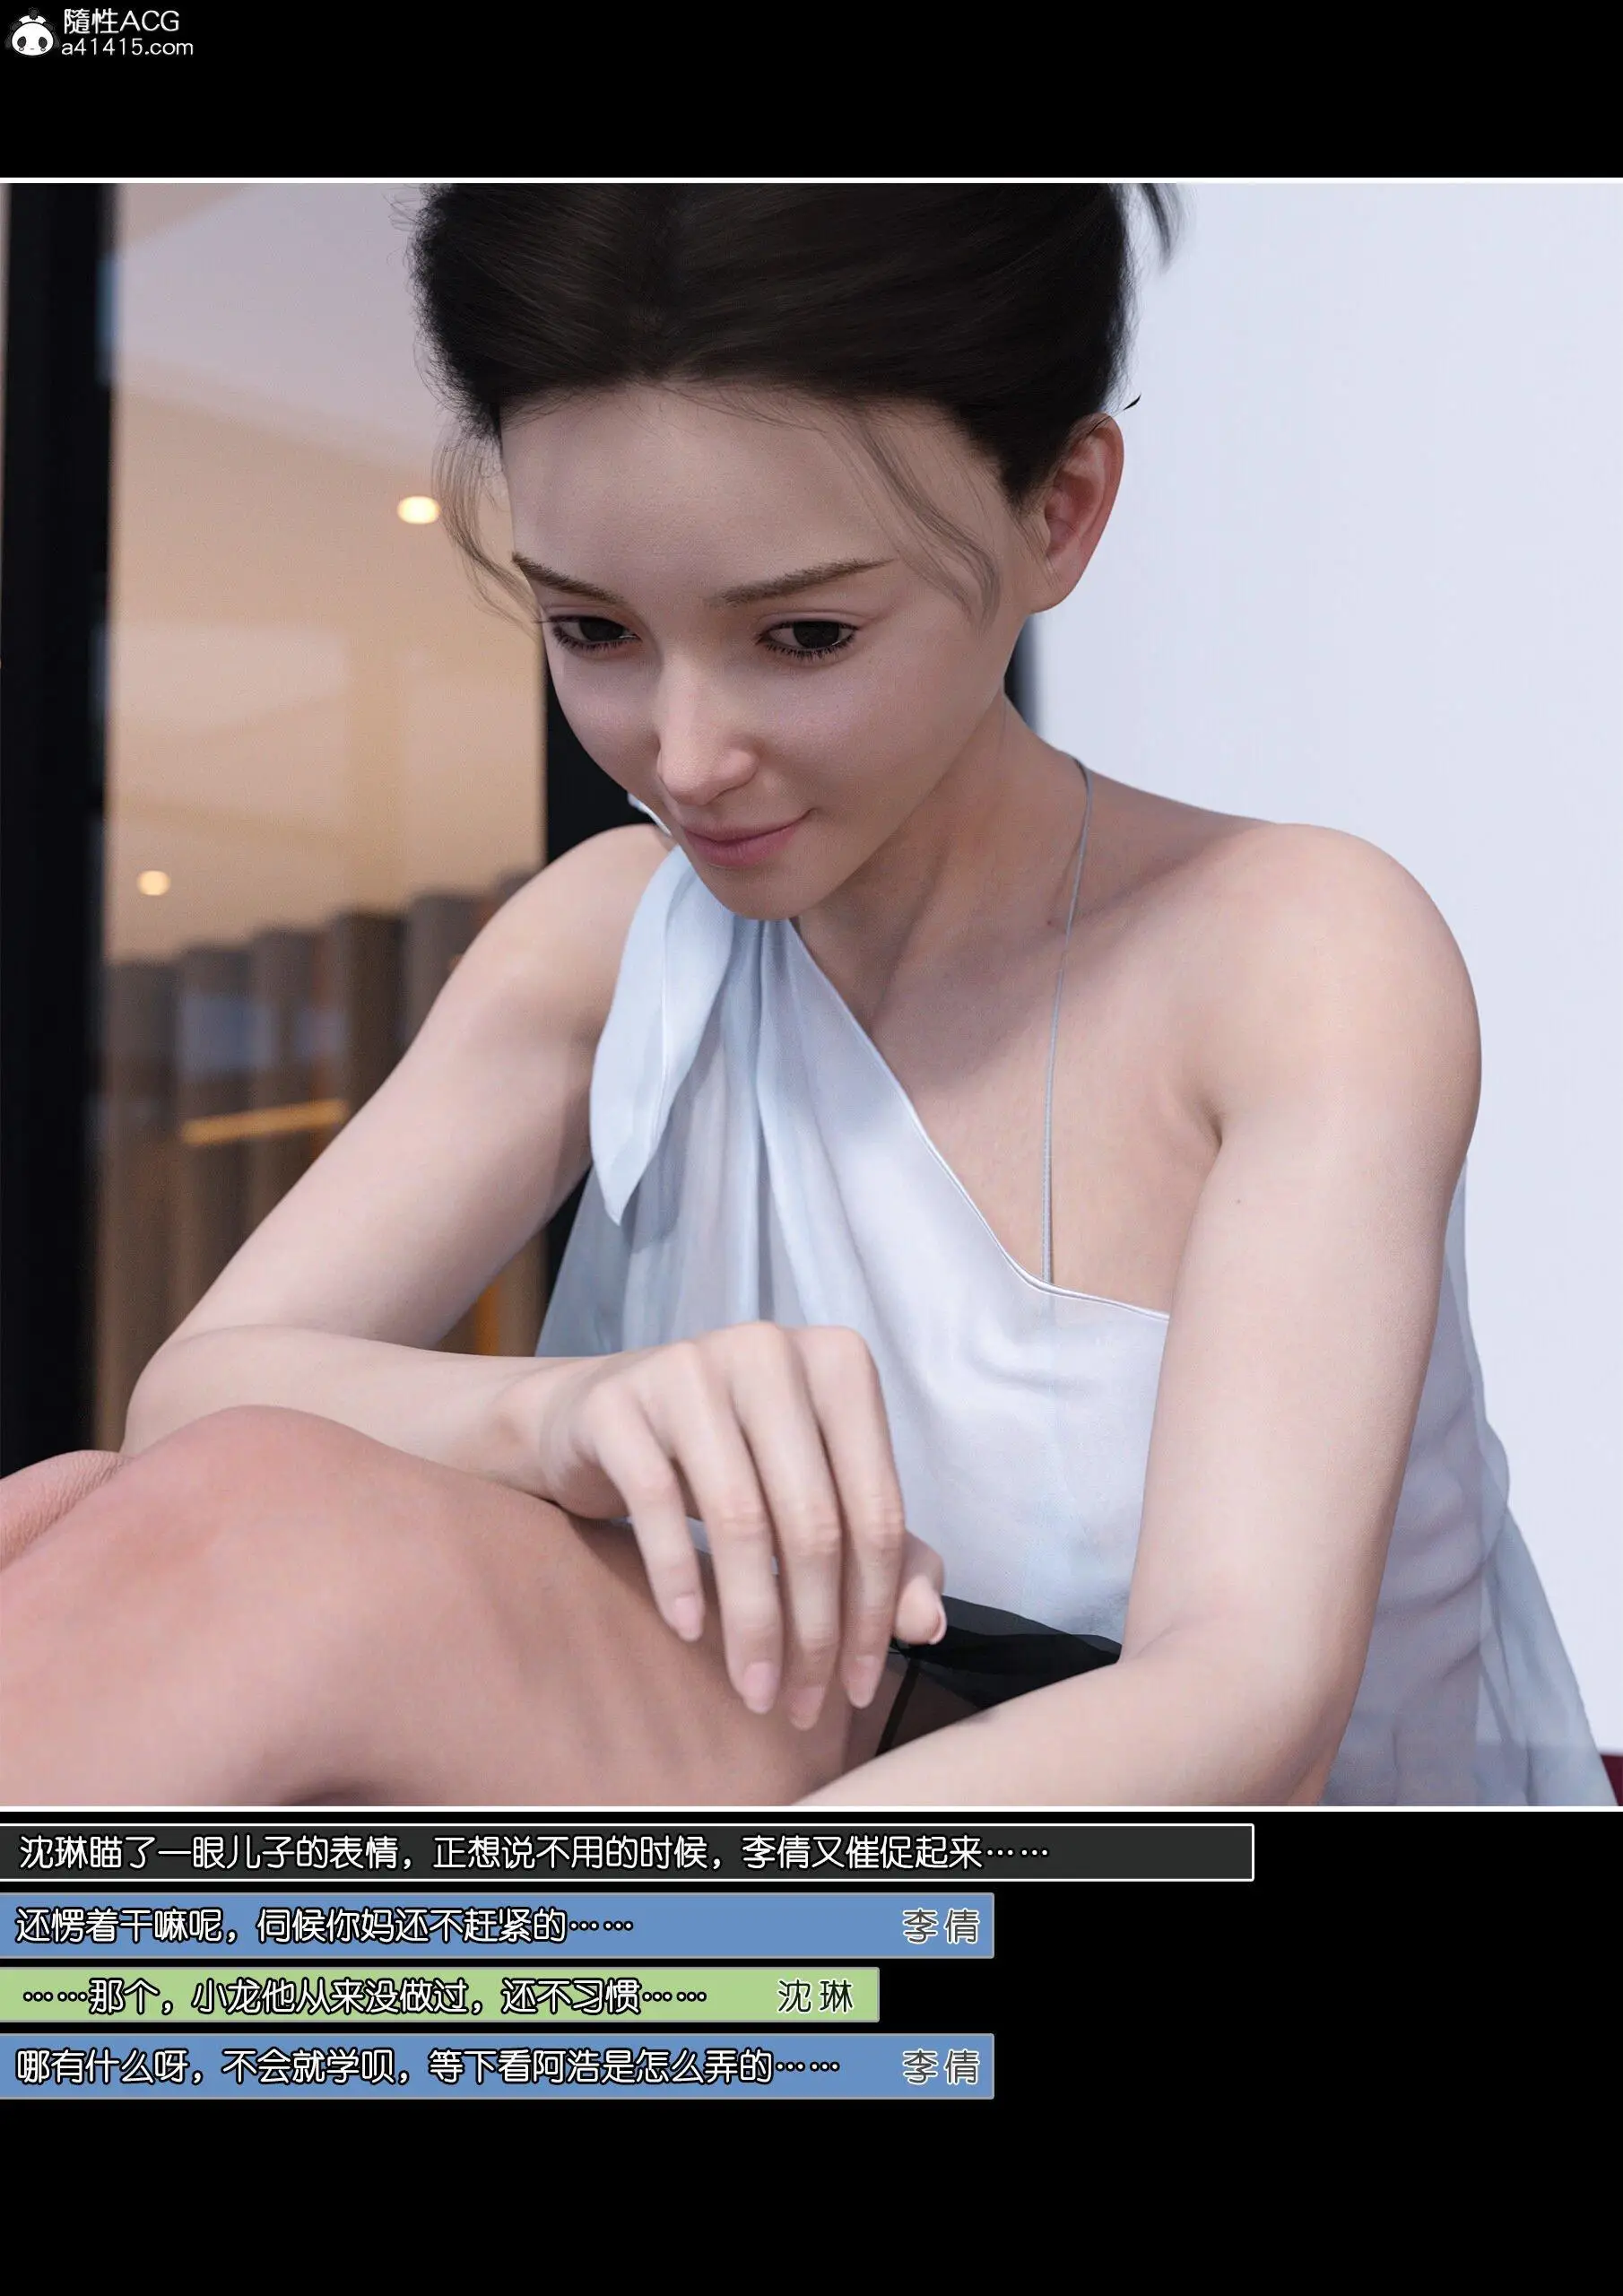The width and height of the screenshot is (1623, 2296).
Task: Click the upper glowing ceiling light in background
Action: coord(418,510)
